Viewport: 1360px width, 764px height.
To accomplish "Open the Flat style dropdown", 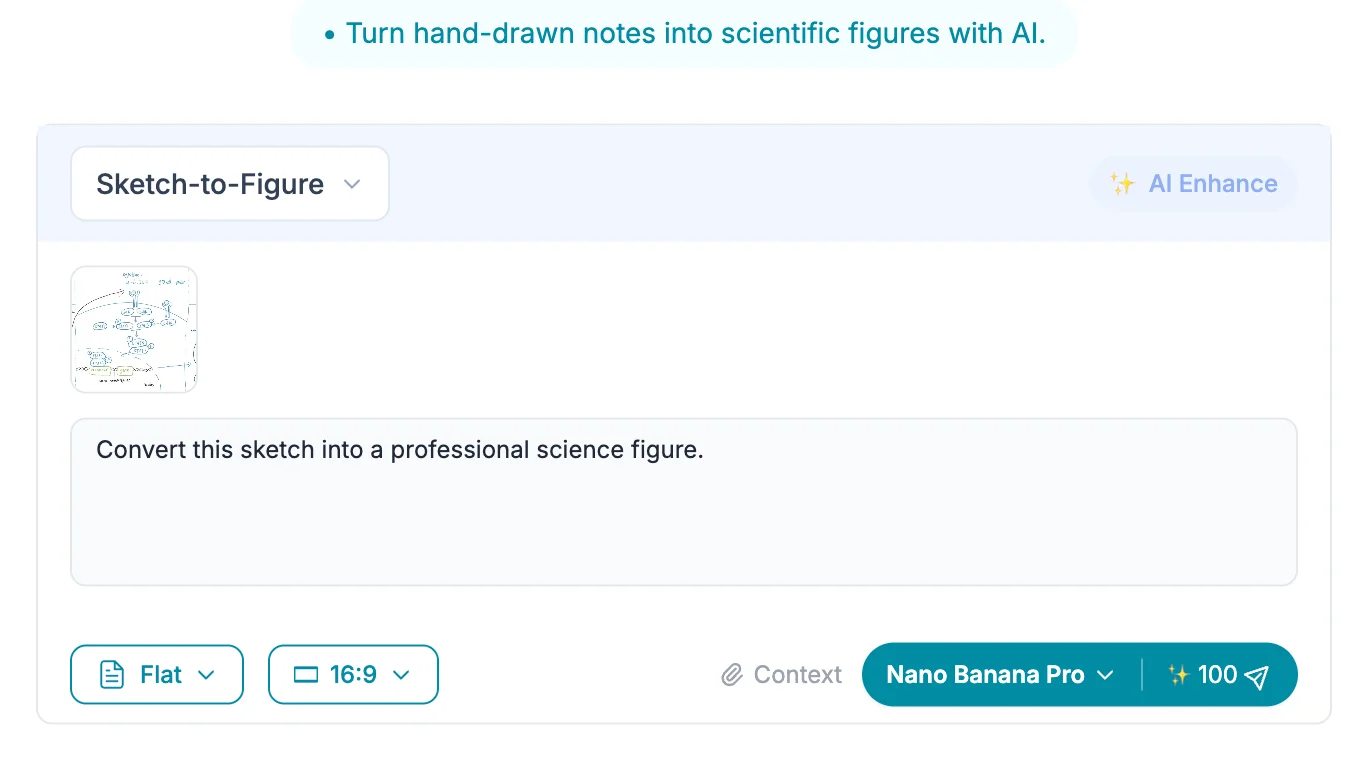I will [x=157, y=675].
